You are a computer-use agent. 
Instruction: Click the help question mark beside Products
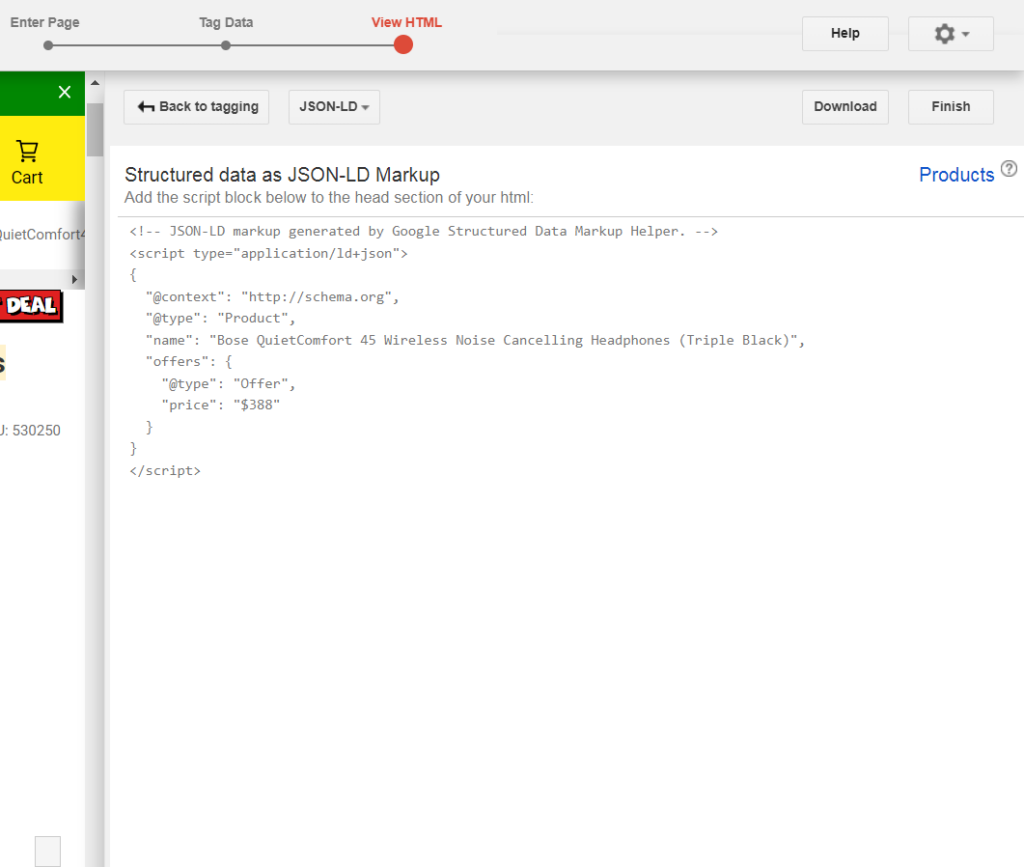[1009, 169]
